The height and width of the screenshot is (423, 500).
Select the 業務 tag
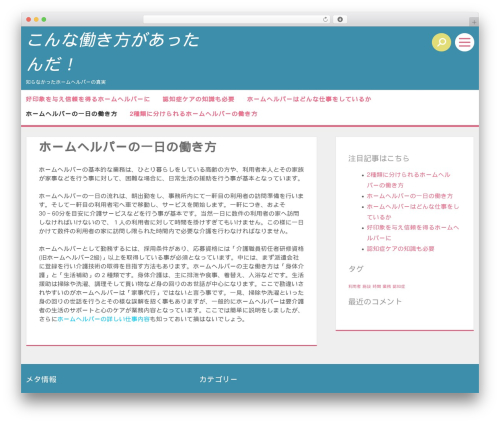[387, 286]
